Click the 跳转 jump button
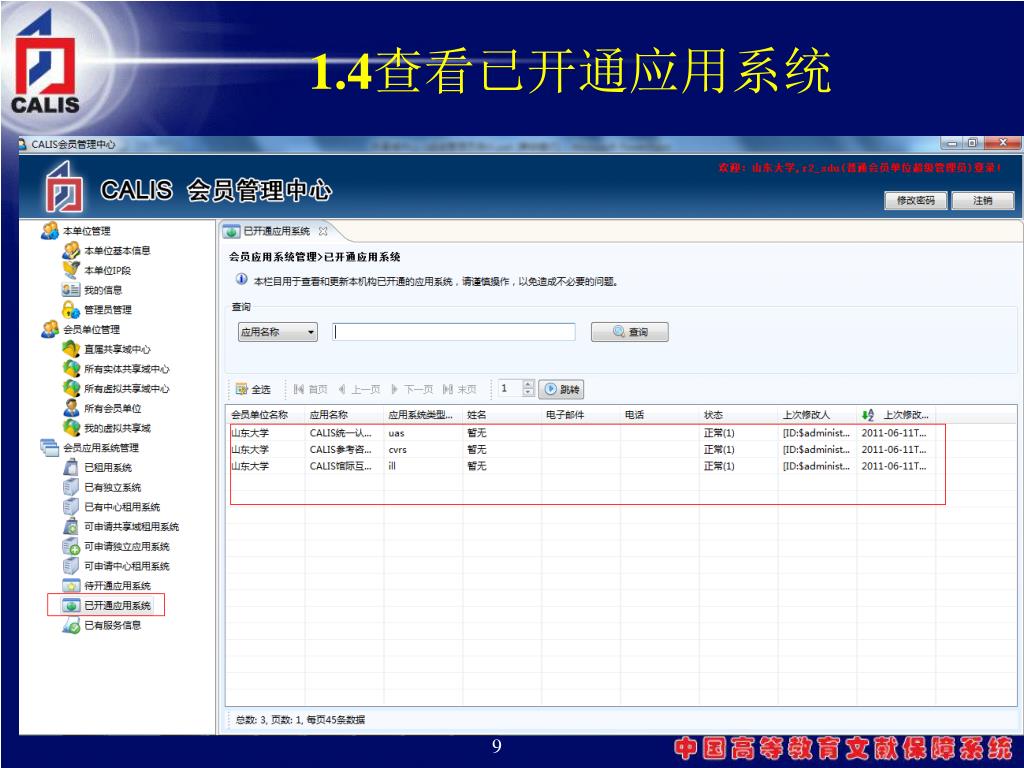Viewport: 1024px width, 768px height. click(562, 389)
